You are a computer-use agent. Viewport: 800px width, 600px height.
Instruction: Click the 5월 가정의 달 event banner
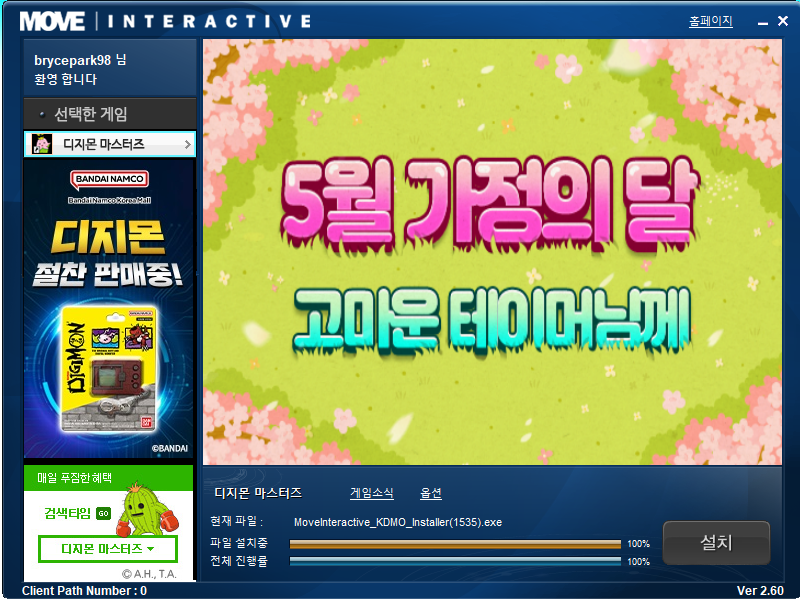pyautogui.click(x=492, y=252)
